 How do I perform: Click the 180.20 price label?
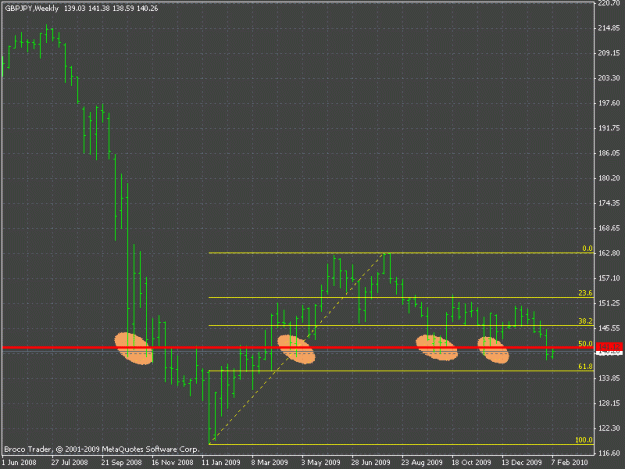(x=609, y=178)
